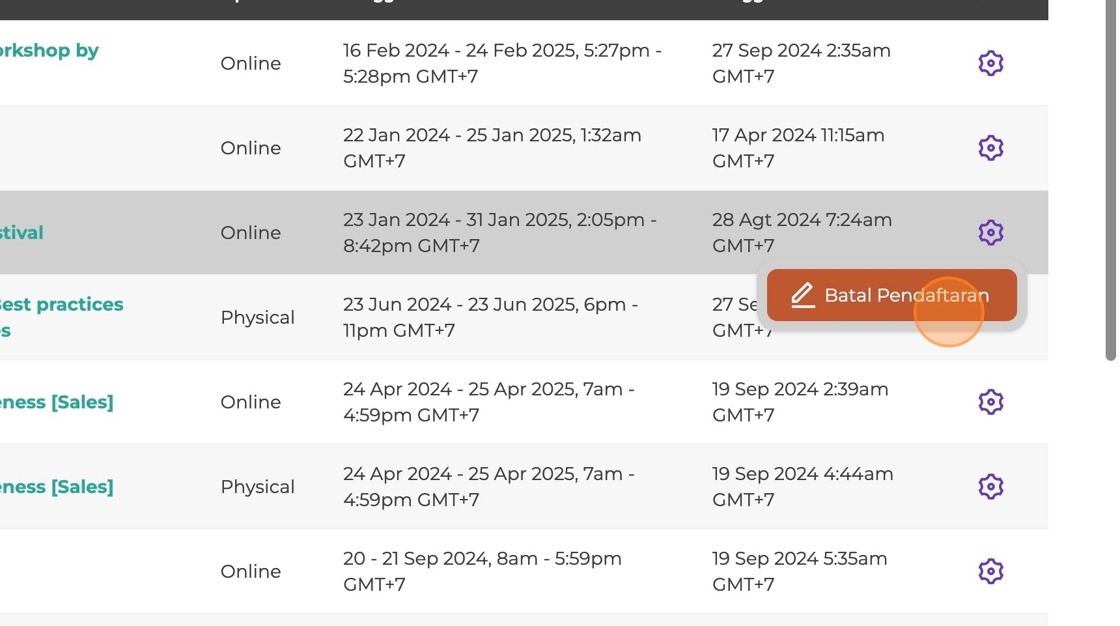Click 'Physical' type in 23 Jun 2024 row
Screen dimensions: 1120x626
pyautogui.click(x=257, y=317)
